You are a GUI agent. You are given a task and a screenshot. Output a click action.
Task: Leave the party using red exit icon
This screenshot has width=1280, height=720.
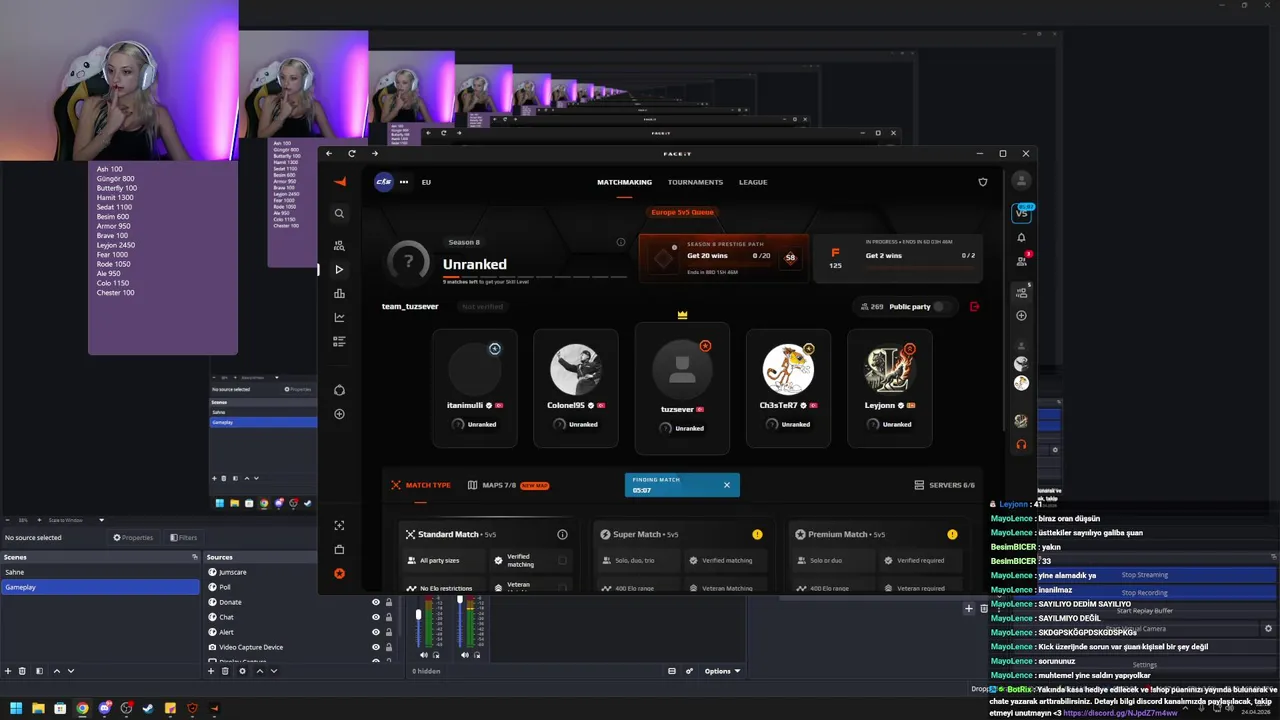[975, 306]
